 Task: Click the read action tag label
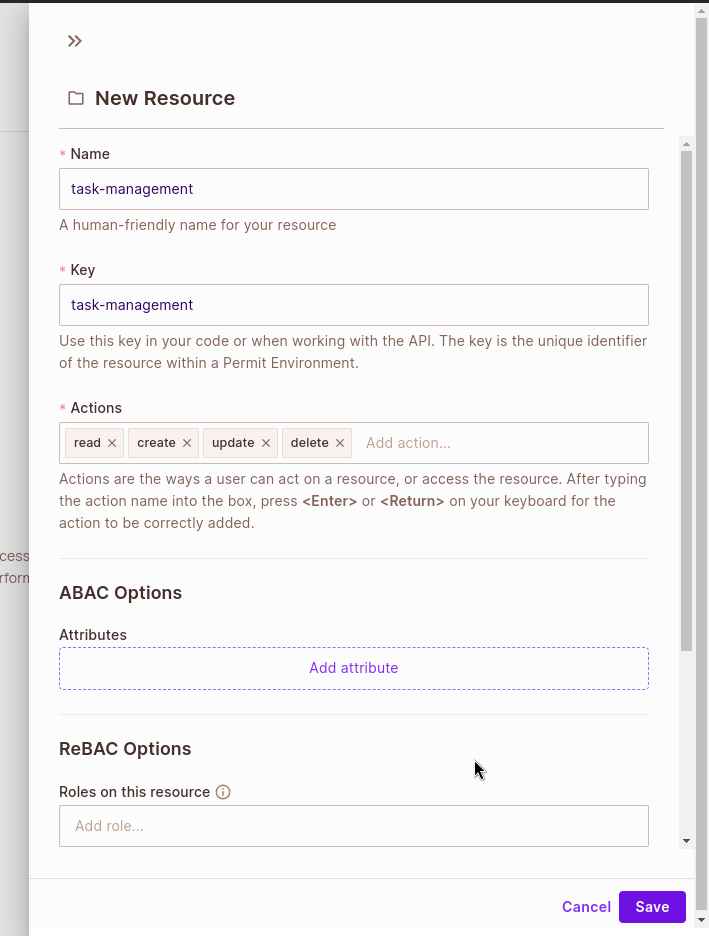87,443
